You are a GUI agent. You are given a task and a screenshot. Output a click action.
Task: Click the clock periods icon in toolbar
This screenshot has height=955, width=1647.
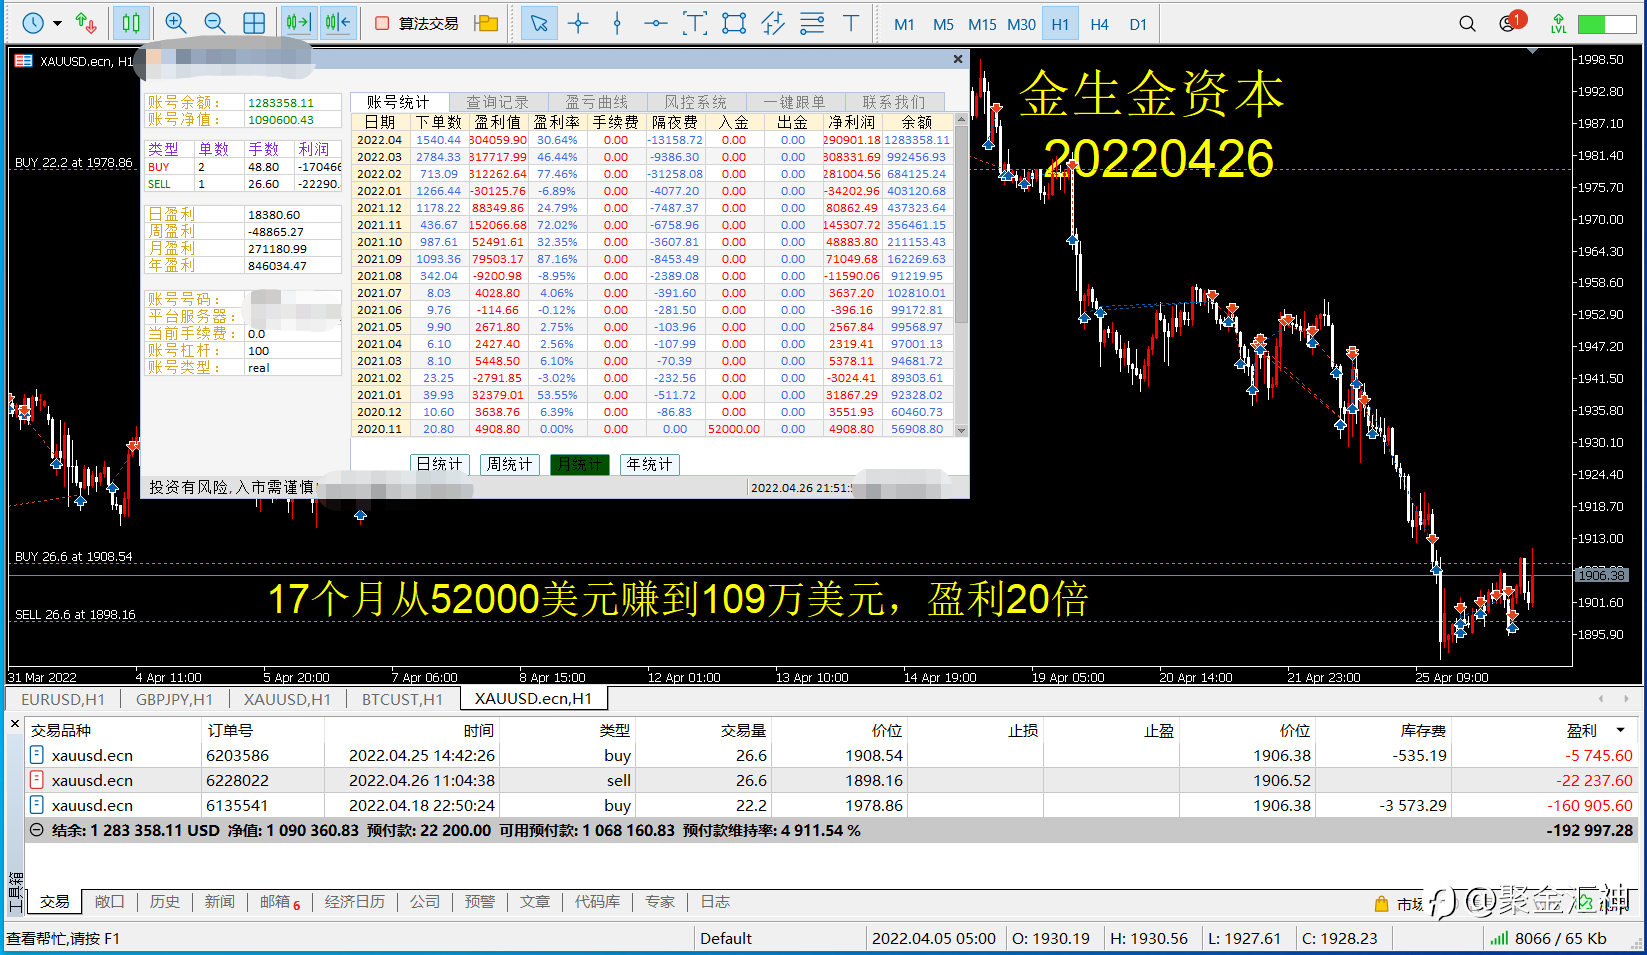click(33, 23)
